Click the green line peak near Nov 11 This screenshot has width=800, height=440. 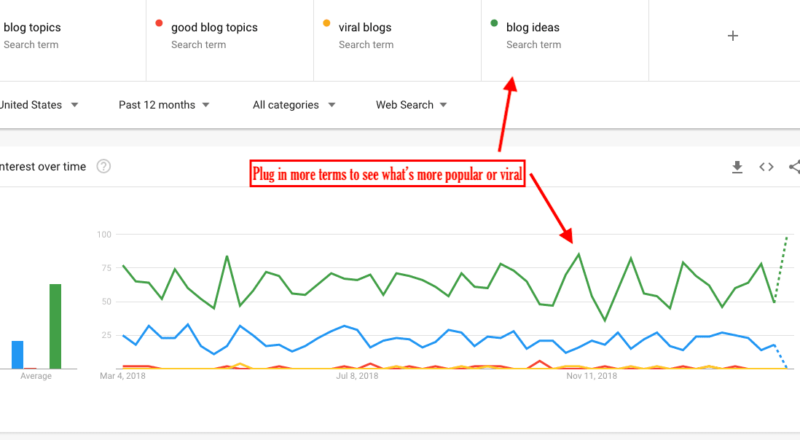click(x=579, y=254)
